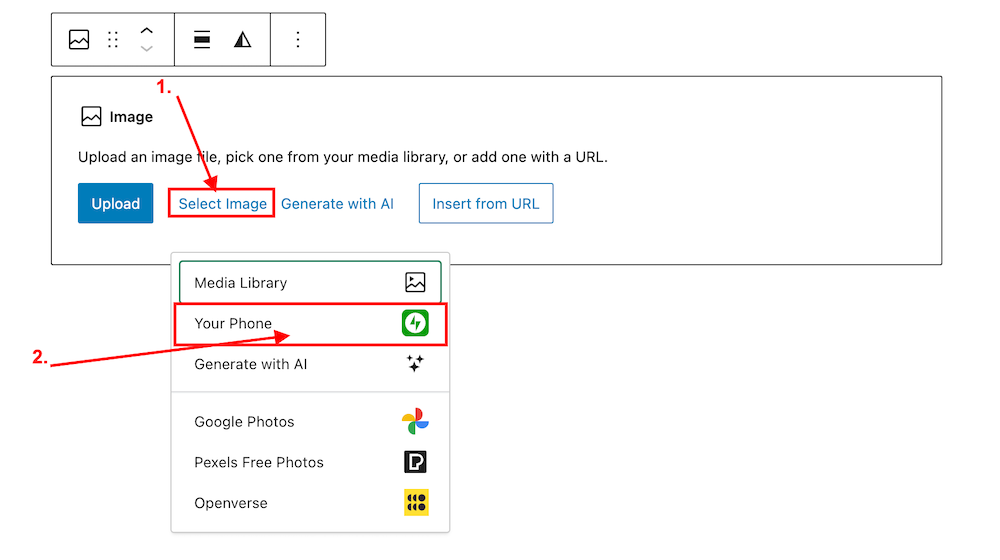Open the block options three-dot menu
Viewport: 1000px width, 560px height.
tap(297, 40)
